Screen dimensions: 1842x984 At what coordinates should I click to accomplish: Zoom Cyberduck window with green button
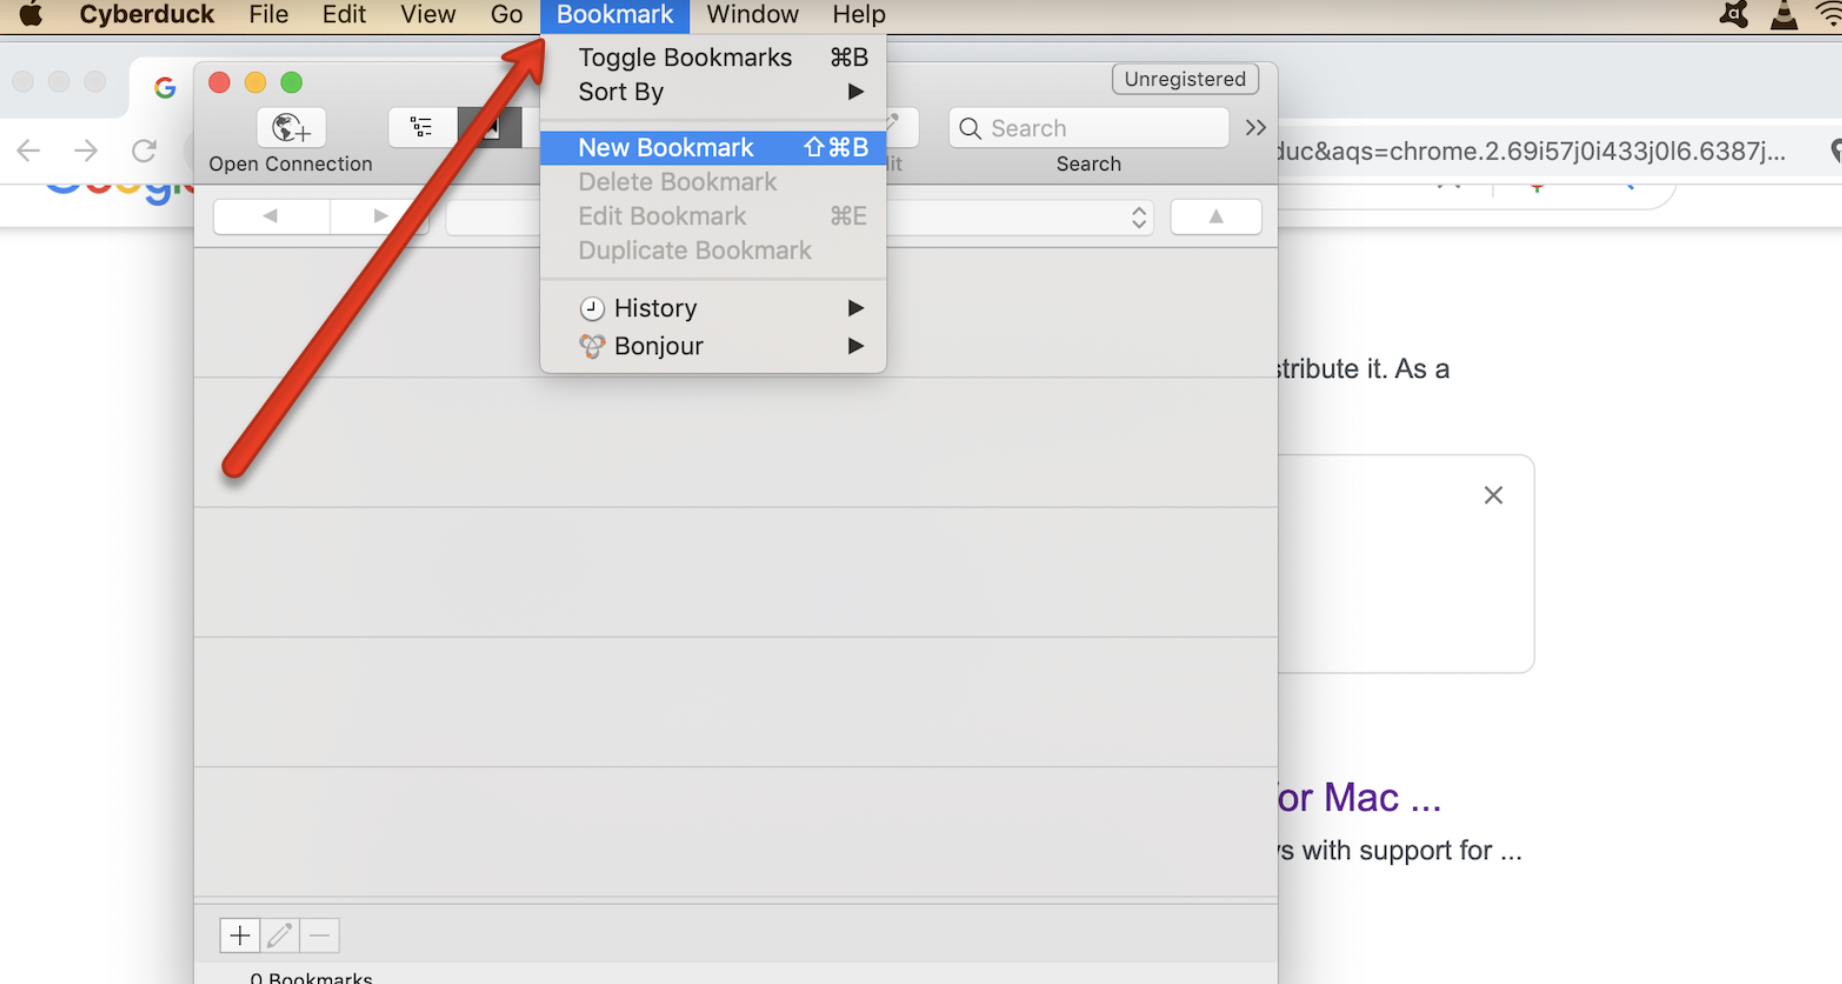tap(291, 82)
